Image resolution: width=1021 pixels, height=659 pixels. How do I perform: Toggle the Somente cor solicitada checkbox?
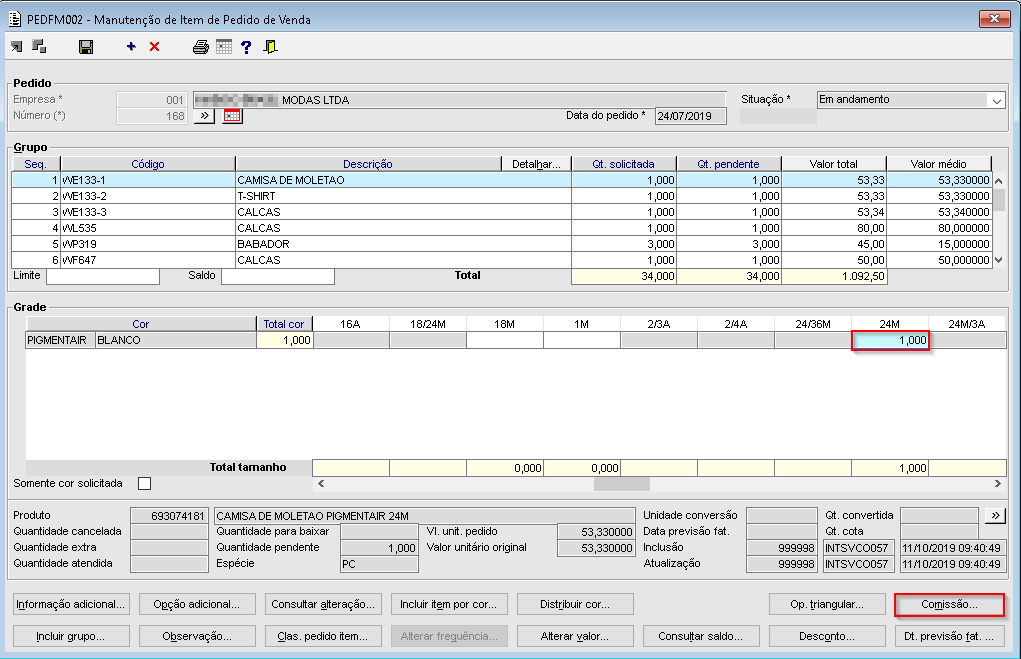tap(145, 484)
